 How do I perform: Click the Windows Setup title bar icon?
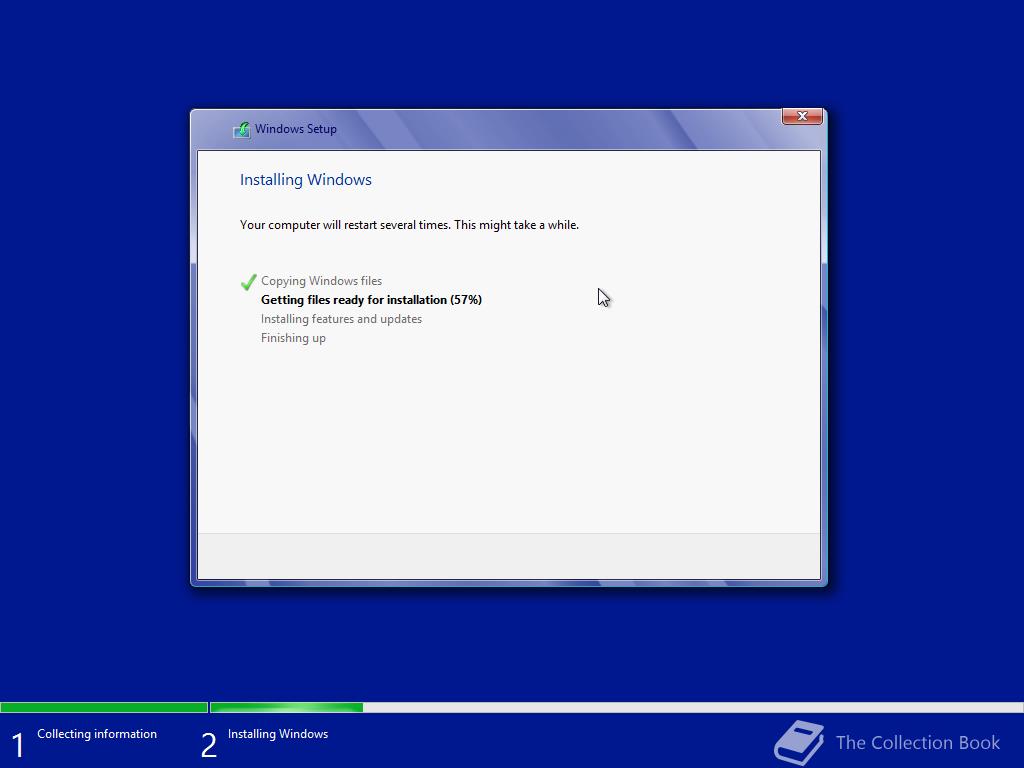(242, 129)
